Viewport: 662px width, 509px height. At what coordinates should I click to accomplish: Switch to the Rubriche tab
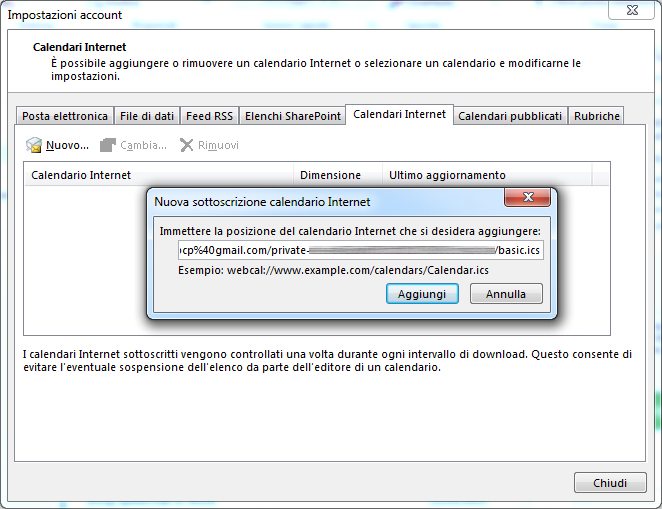pos(597,116)
